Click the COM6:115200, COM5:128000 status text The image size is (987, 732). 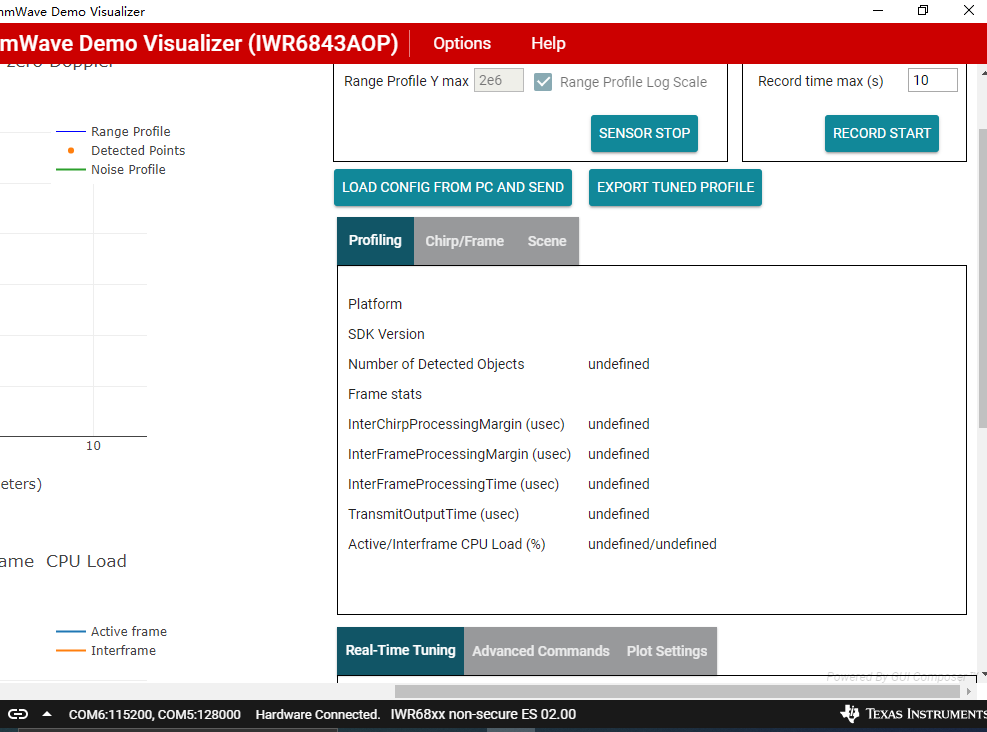click(155, 714)
